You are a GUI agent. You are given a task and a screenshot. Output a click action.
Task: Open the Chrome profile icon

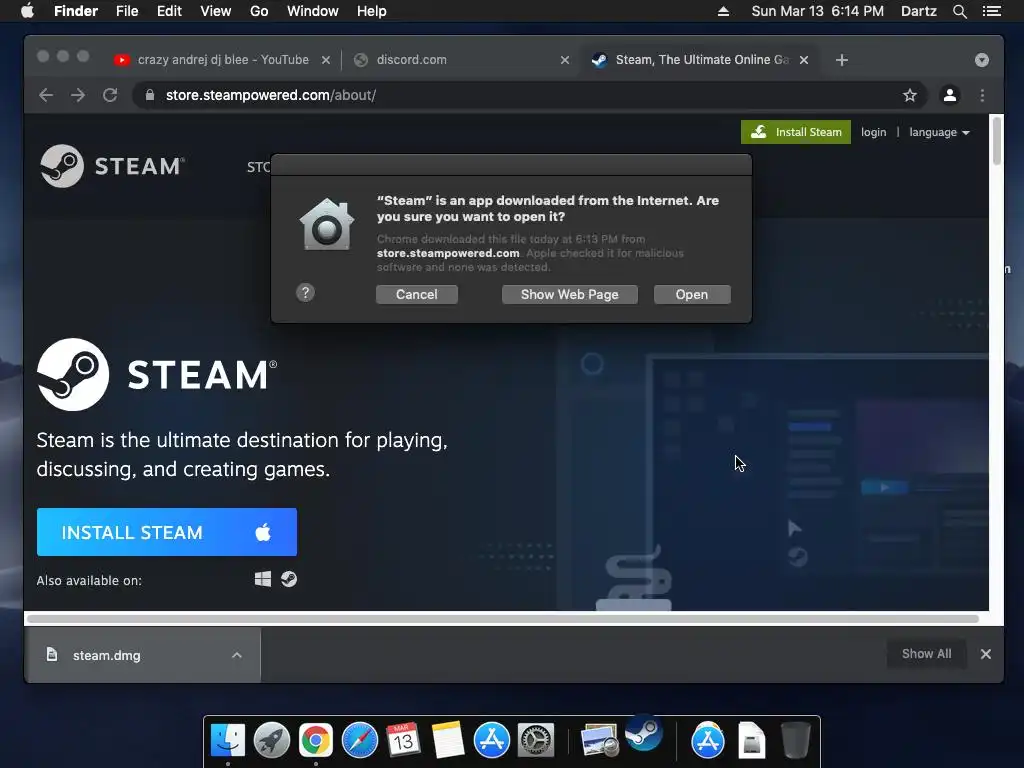coord(950,95)
